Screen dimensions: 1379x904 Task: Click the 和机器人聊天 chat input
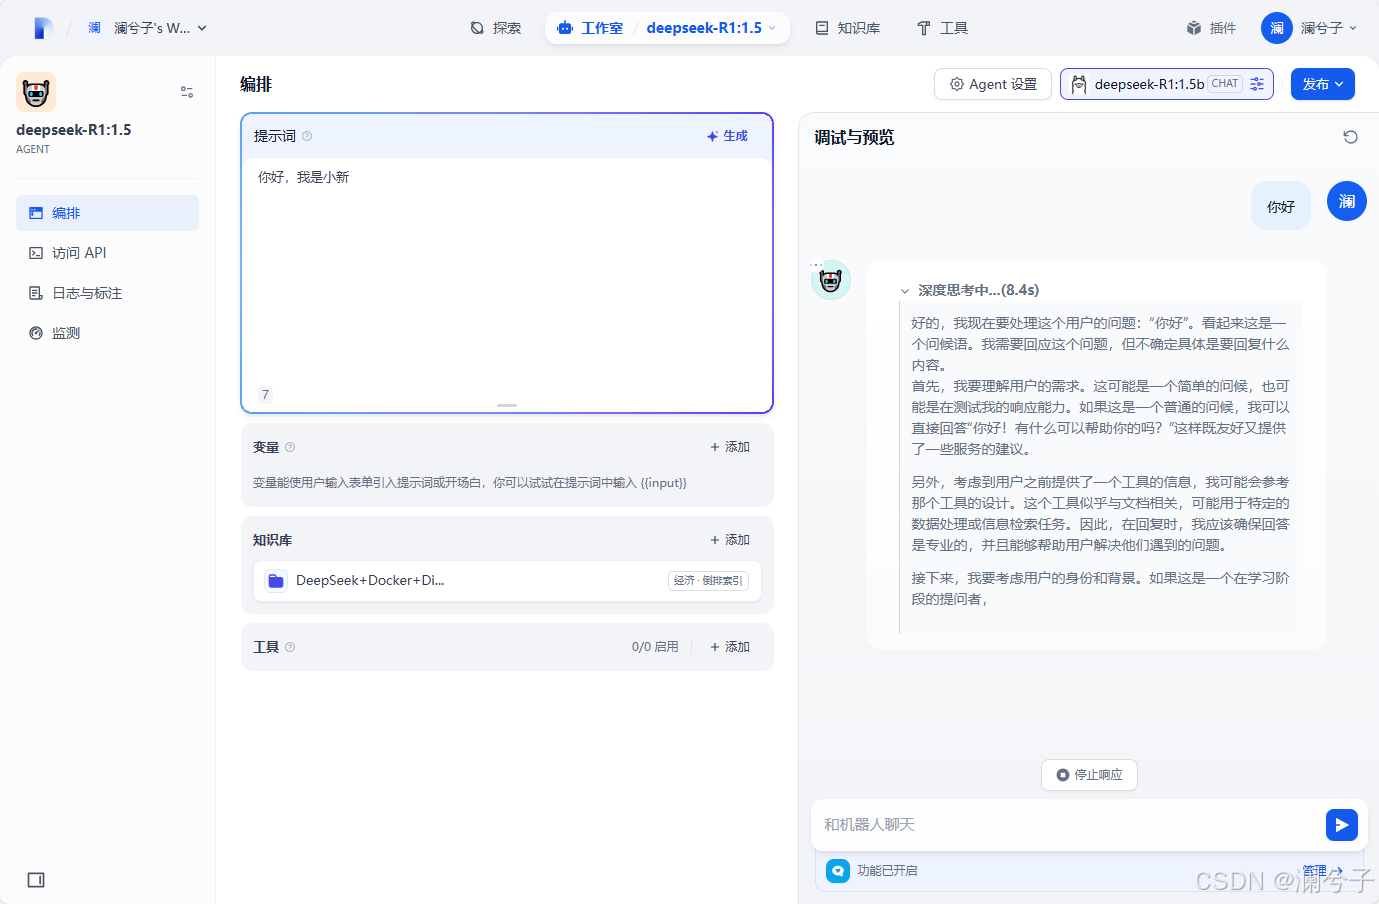1068,825
